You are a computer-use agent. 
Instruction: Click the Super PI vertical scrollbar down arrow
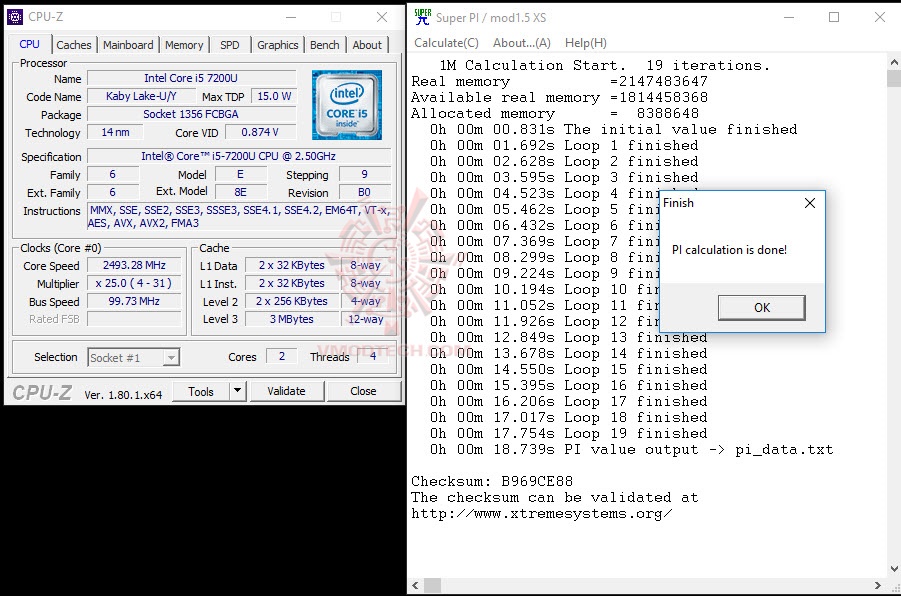coord(894,569)
